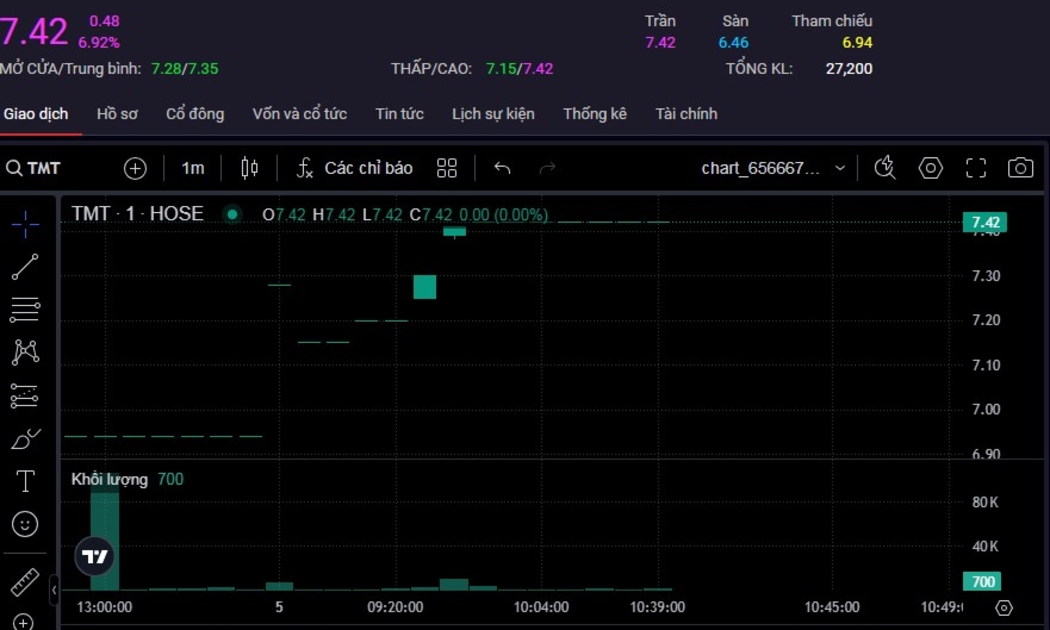The image size is (1050, 630).
Task: Open the emoji icons tool
Action: pos(25,523)
